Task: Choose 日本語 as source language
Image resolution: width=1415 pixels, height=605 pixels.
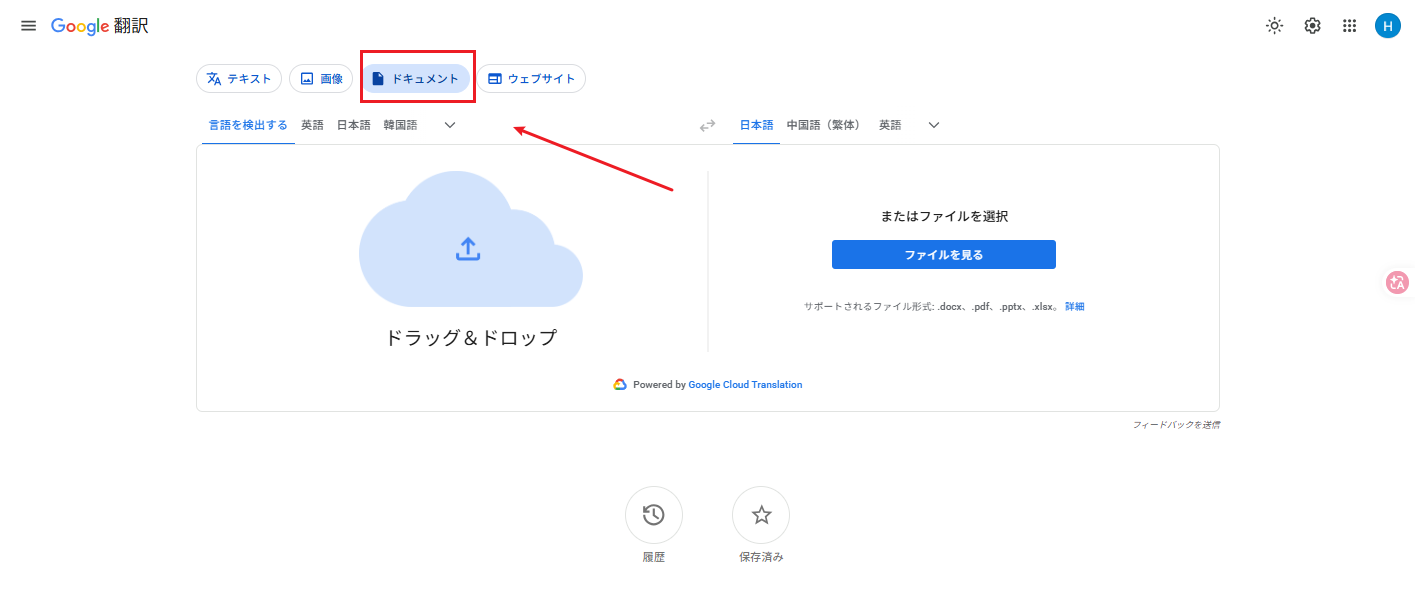Action: (353, 125)
